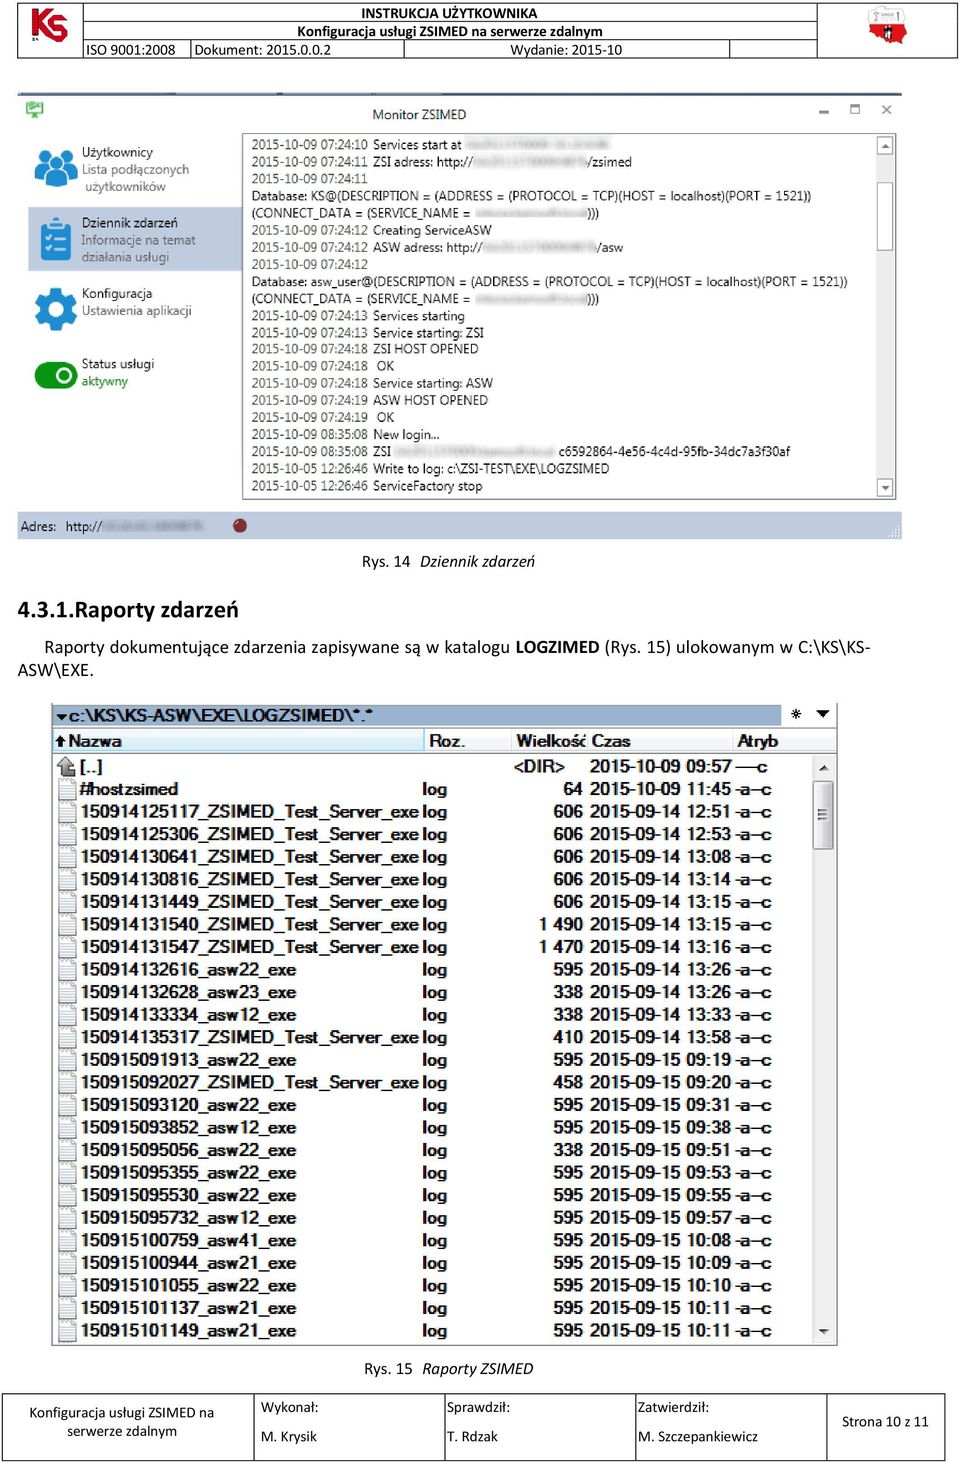Click file icon of 150915093120_asw22_exe
Image resolution: width=960 pixels, height=1462 pixels.
[x=67, y=1105]
